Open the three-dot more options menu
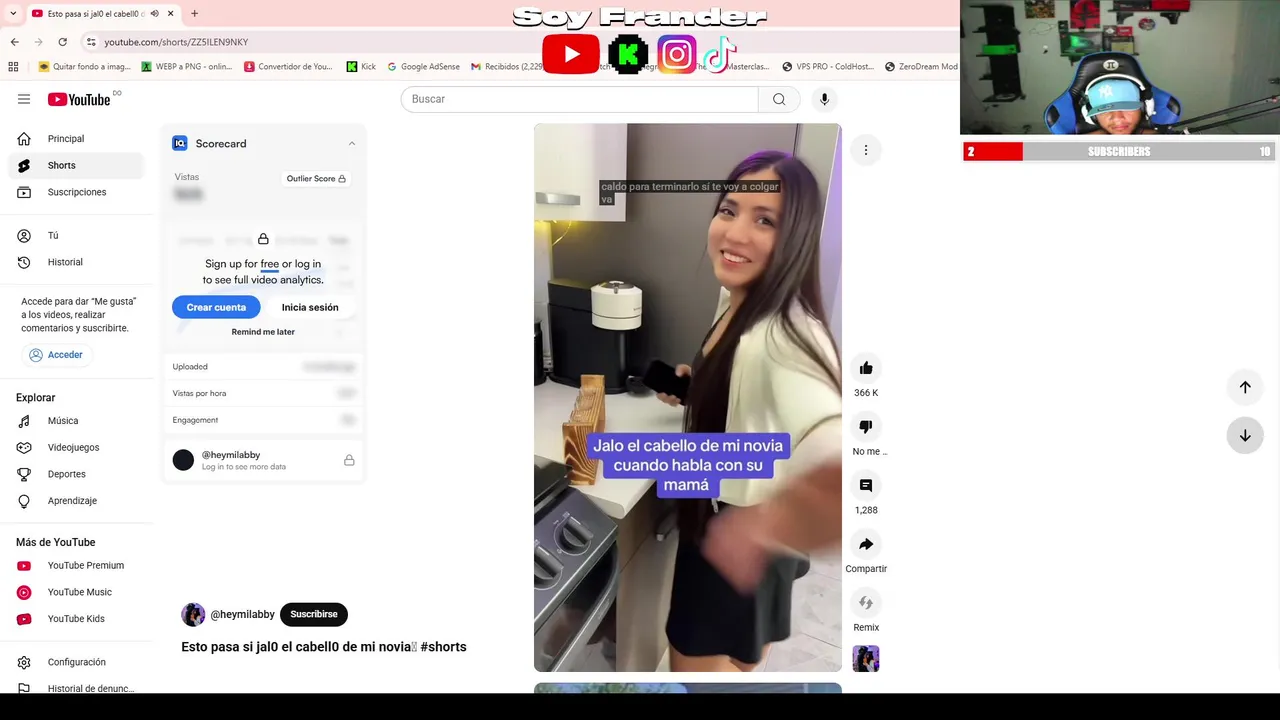Image resolution: width=1280 pixels, height=720 pixels. pyautogui.click(x=866, y=150)
